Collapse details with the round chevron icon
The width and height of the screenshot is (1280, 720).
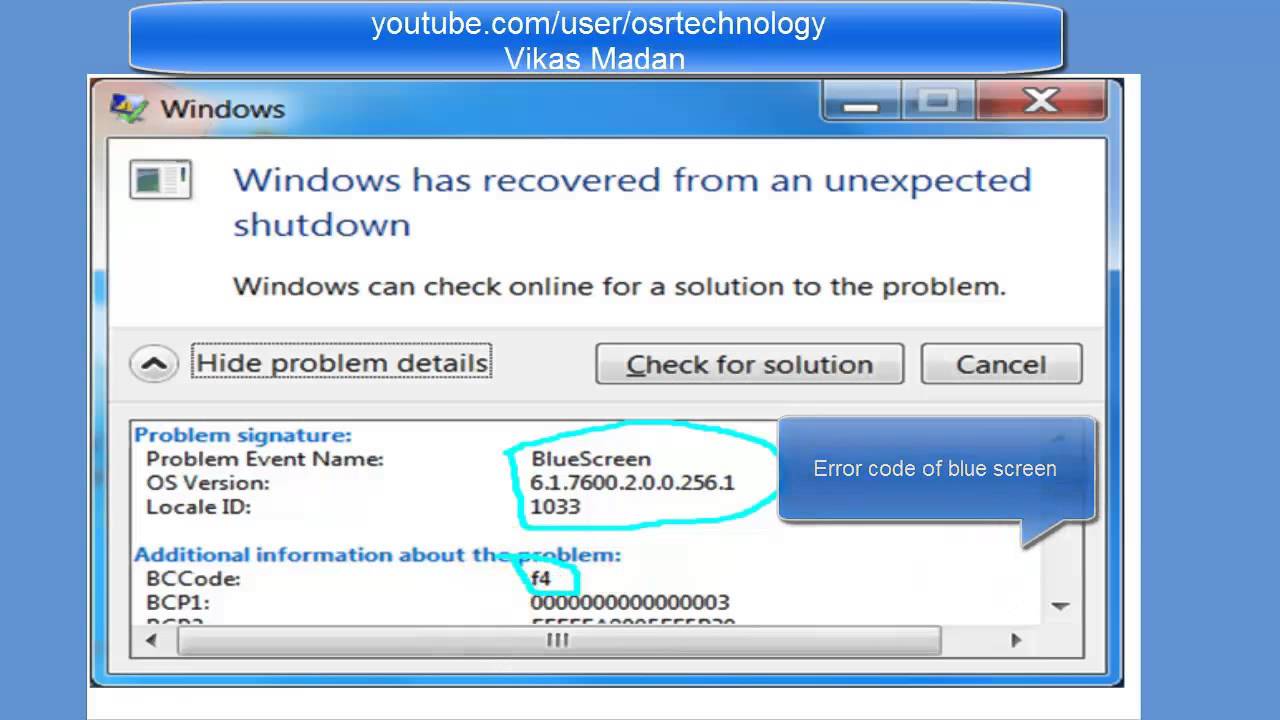(154, 364)
